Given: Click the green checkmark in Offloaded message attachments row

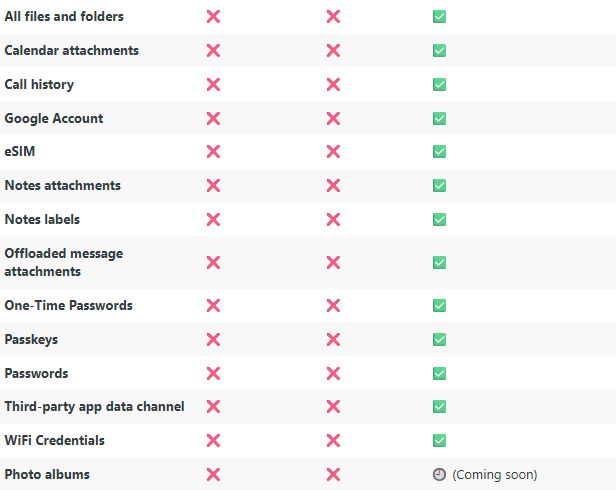Looking at the screenshot, I should [439, 262].
